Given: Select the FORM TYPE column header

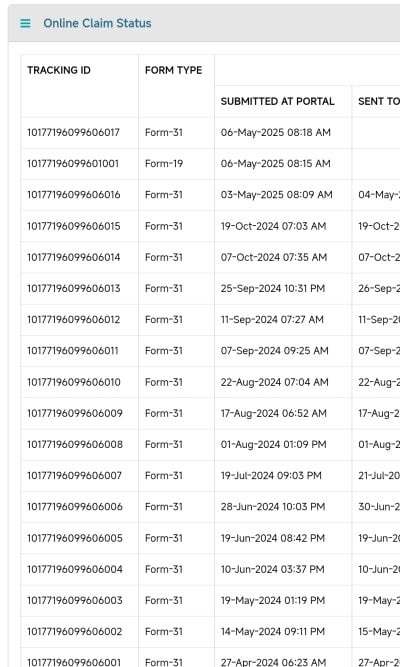Looking at the screenshot, I should coord(174,70).
